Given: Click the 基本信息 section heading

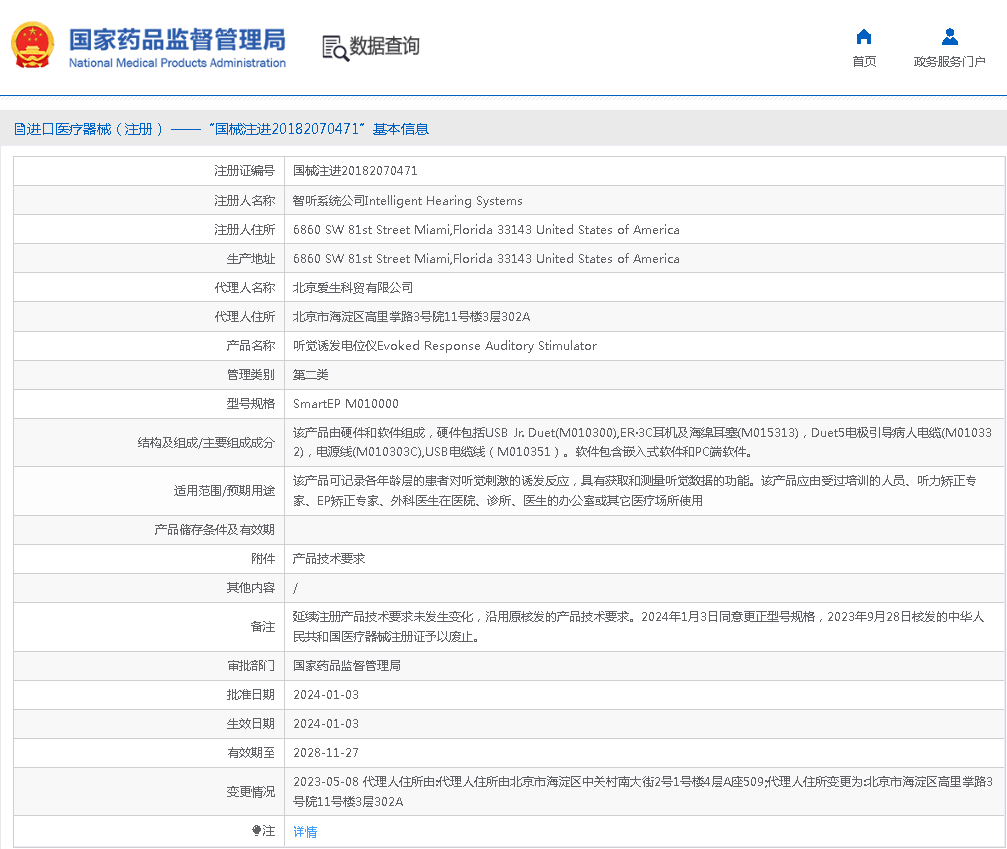Looking at the screenshot, I should click(x=400, y=129).
